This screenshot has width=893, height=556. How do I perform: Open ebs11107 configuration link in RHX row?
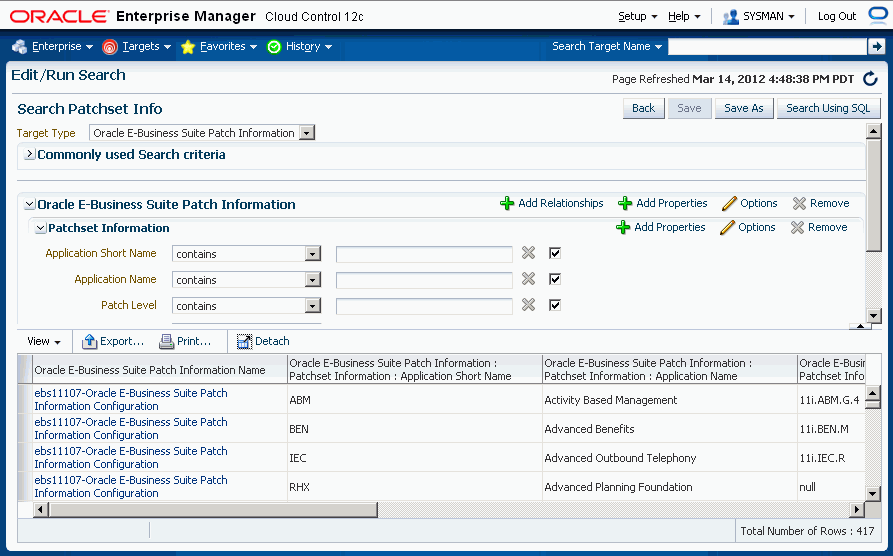point(131,486)
